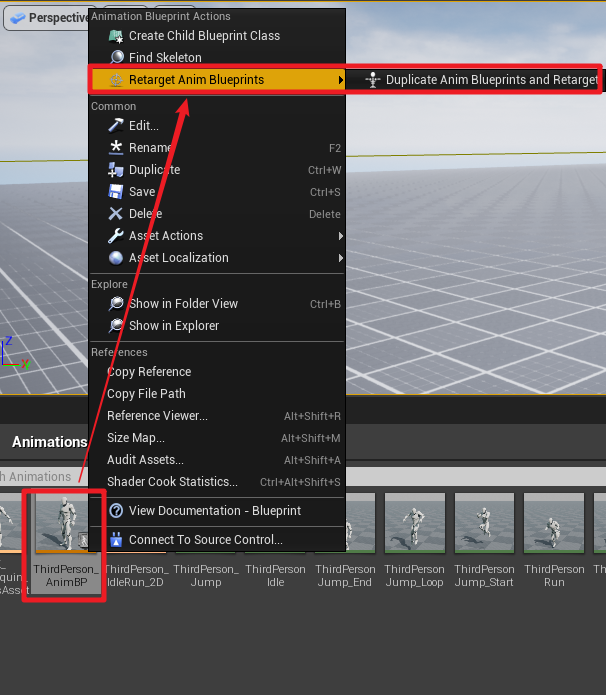
Task: Select Audit Assets menu entry
Action: (x=217, y=460)
